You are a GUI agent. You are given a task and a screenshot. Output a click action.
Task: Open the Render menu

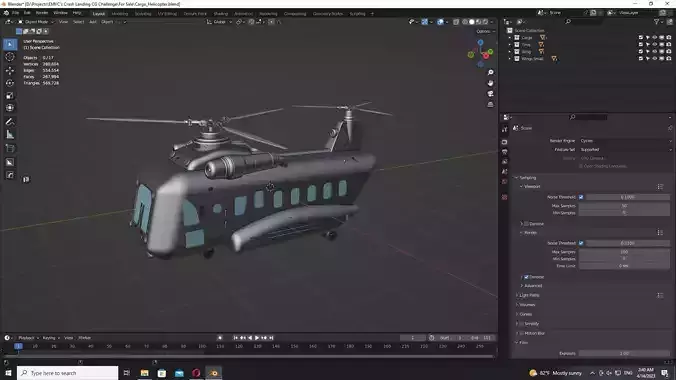coord(42,13)
